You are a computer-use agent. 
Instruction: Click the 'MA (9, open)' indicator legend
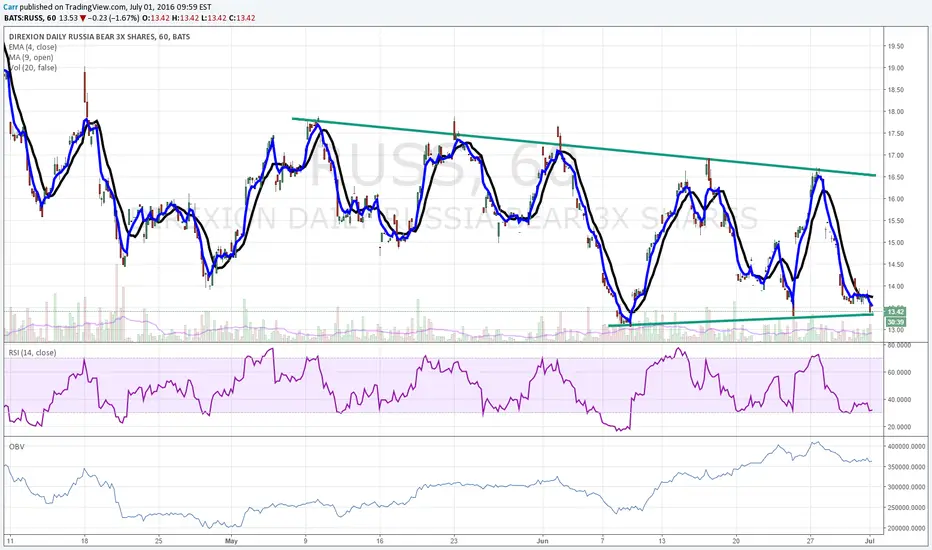[31, 57]
